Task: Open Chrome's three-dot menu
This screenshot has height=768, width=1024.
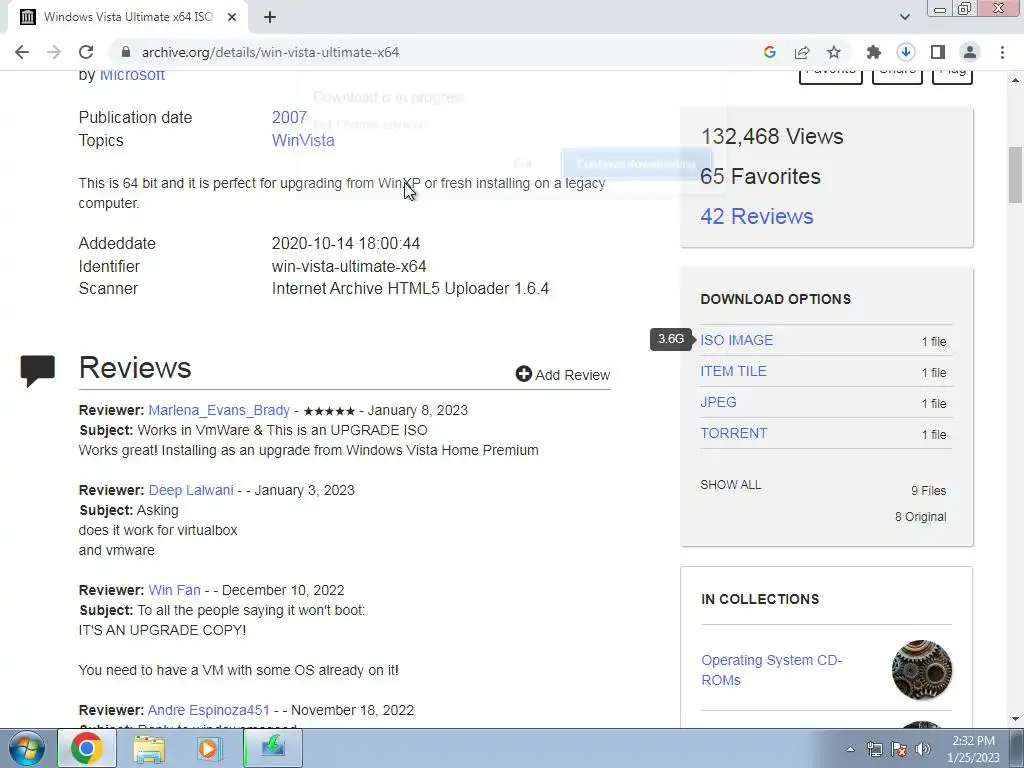Action: click(x=1002, y=52)
